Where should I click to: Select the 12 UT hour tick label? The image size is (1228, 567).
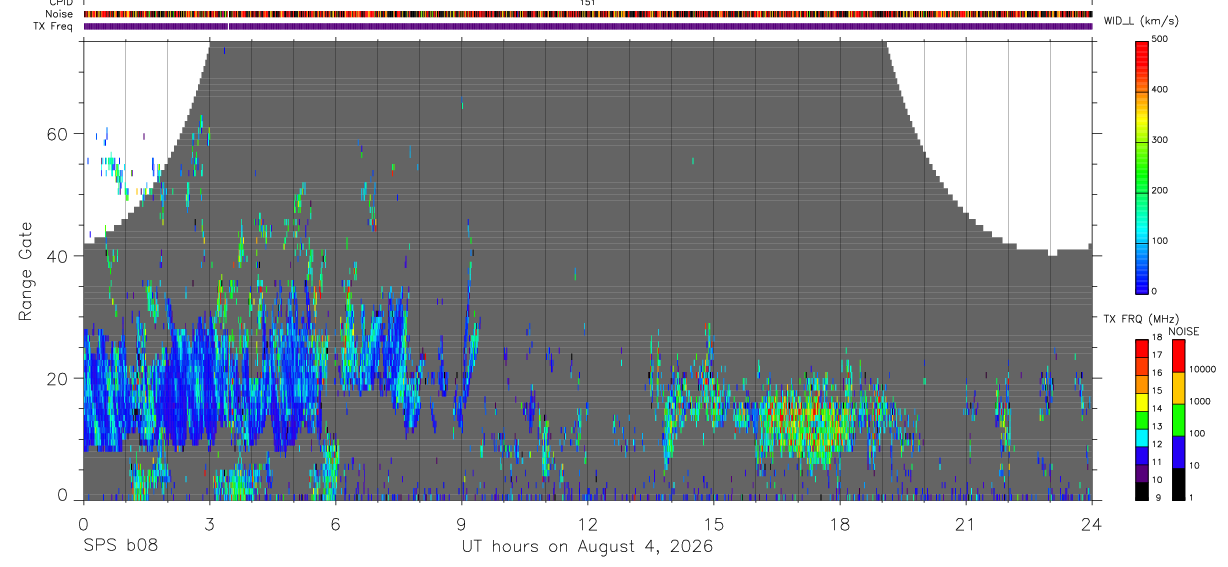(x=587, y=523)
